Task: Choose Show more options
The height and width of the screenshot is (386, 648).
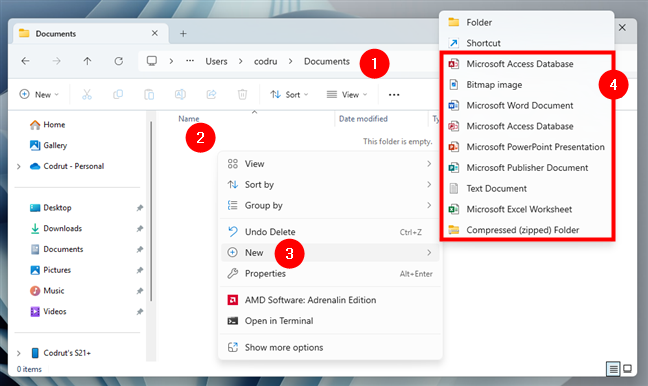Action: pos(330,347)
